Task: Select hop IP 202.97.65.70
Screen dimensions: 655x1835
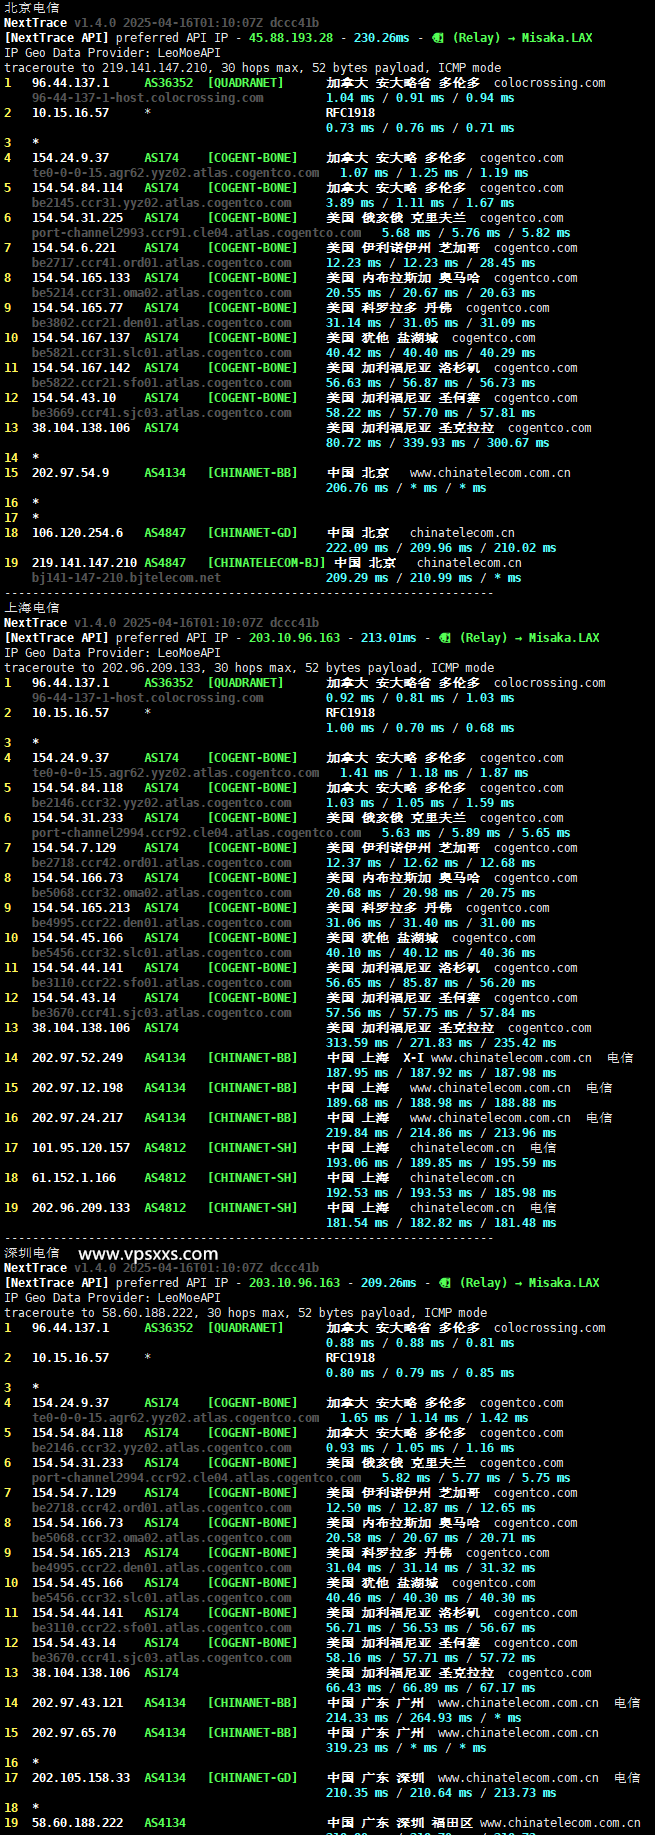Action: [74, 1732]
